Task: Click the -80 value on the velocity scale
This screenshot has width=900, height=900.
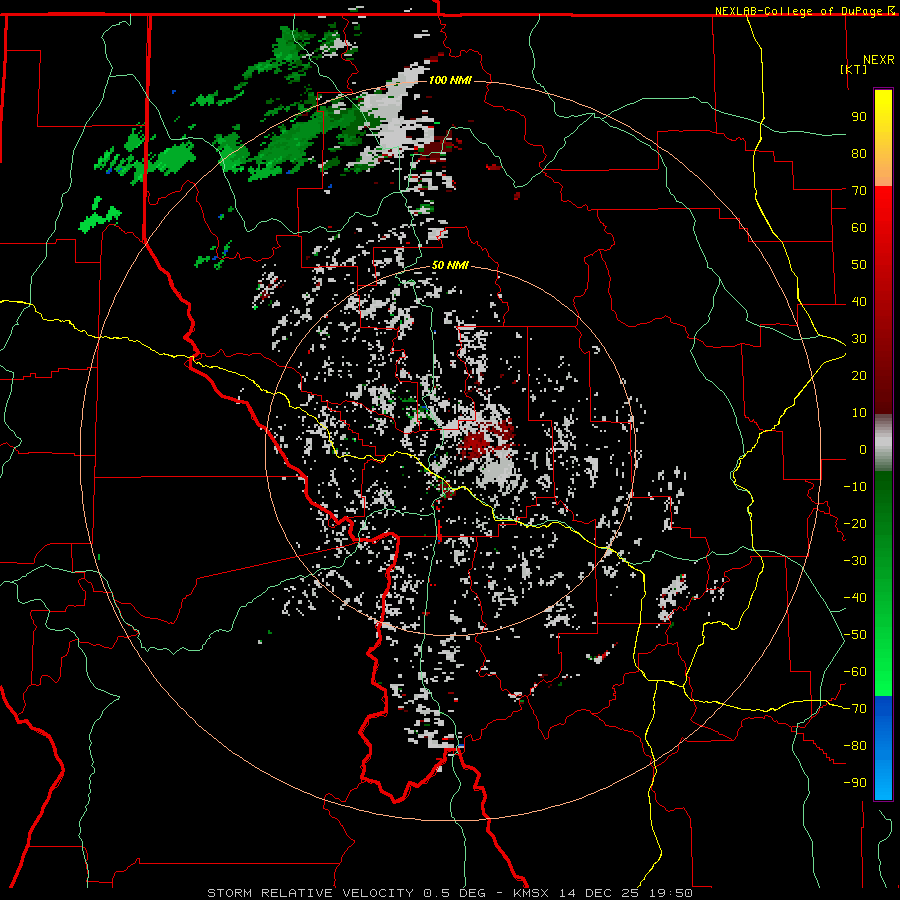Action: click(x=855, y=746)
